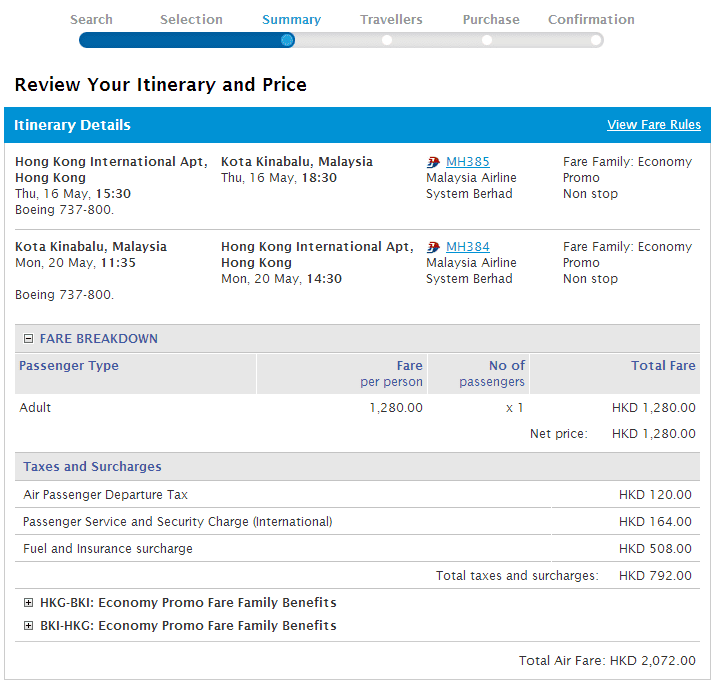Click the Taxes and Surcharges heading
This screenshot has width=717, height=686.
click(x=92, y=467)
